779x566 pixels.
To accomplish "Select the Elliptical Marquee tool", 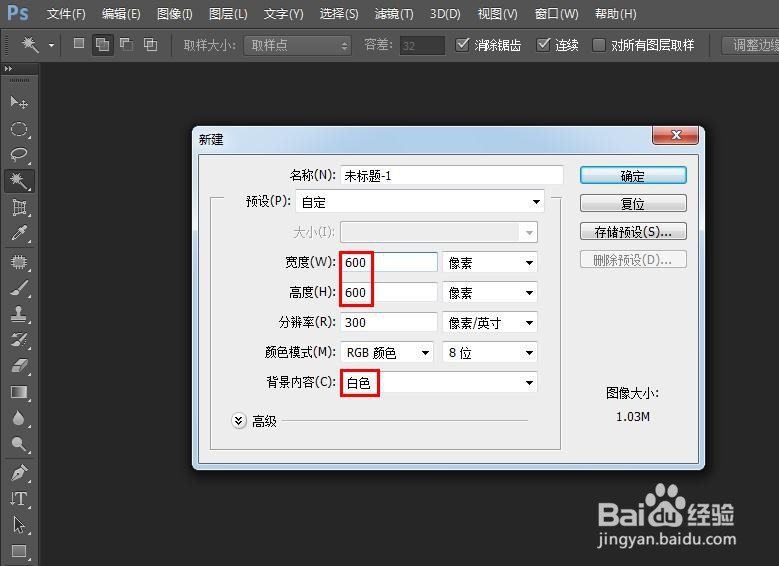I will click(x=19, y=129).
